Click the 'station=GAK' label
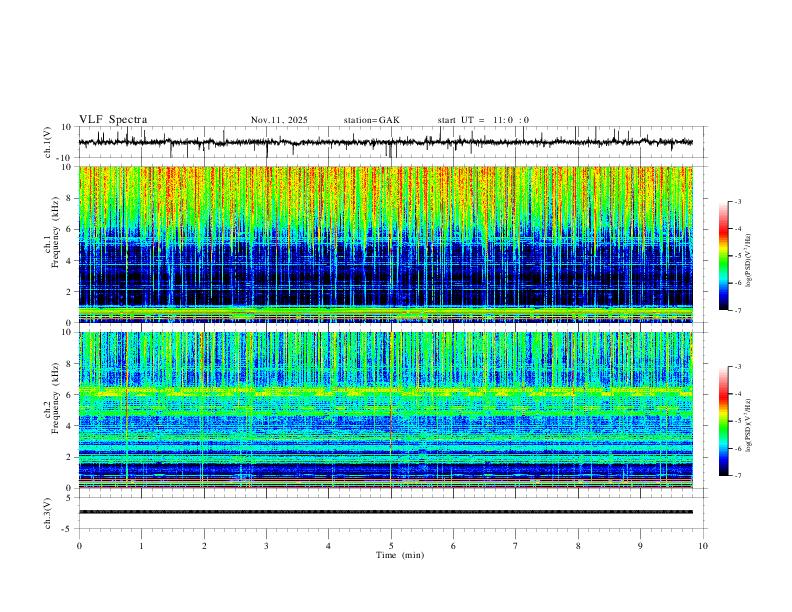Viewport: 792px width, 612px height. point(371,120)
